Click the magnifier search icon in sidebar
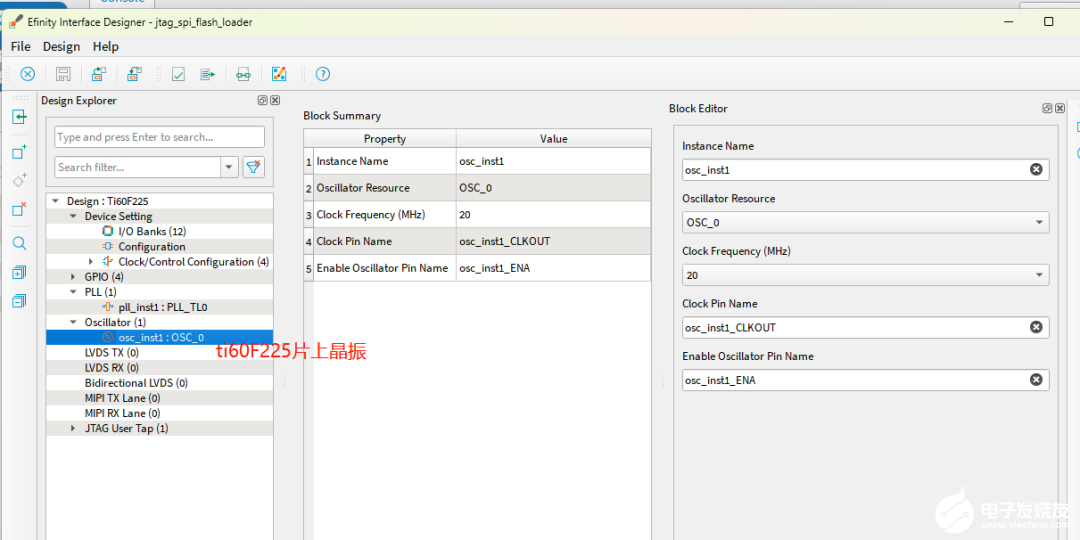1080x540 pixels. [x=19, y=243]
